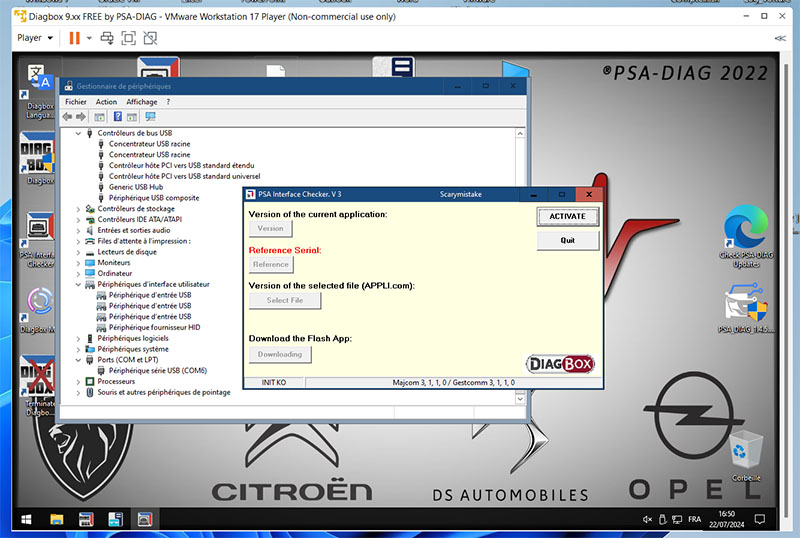The height and width of the screenshot is (538, 800).
Task: Collapse the VMware toolbar double-chevron icon
Action: 780,38
